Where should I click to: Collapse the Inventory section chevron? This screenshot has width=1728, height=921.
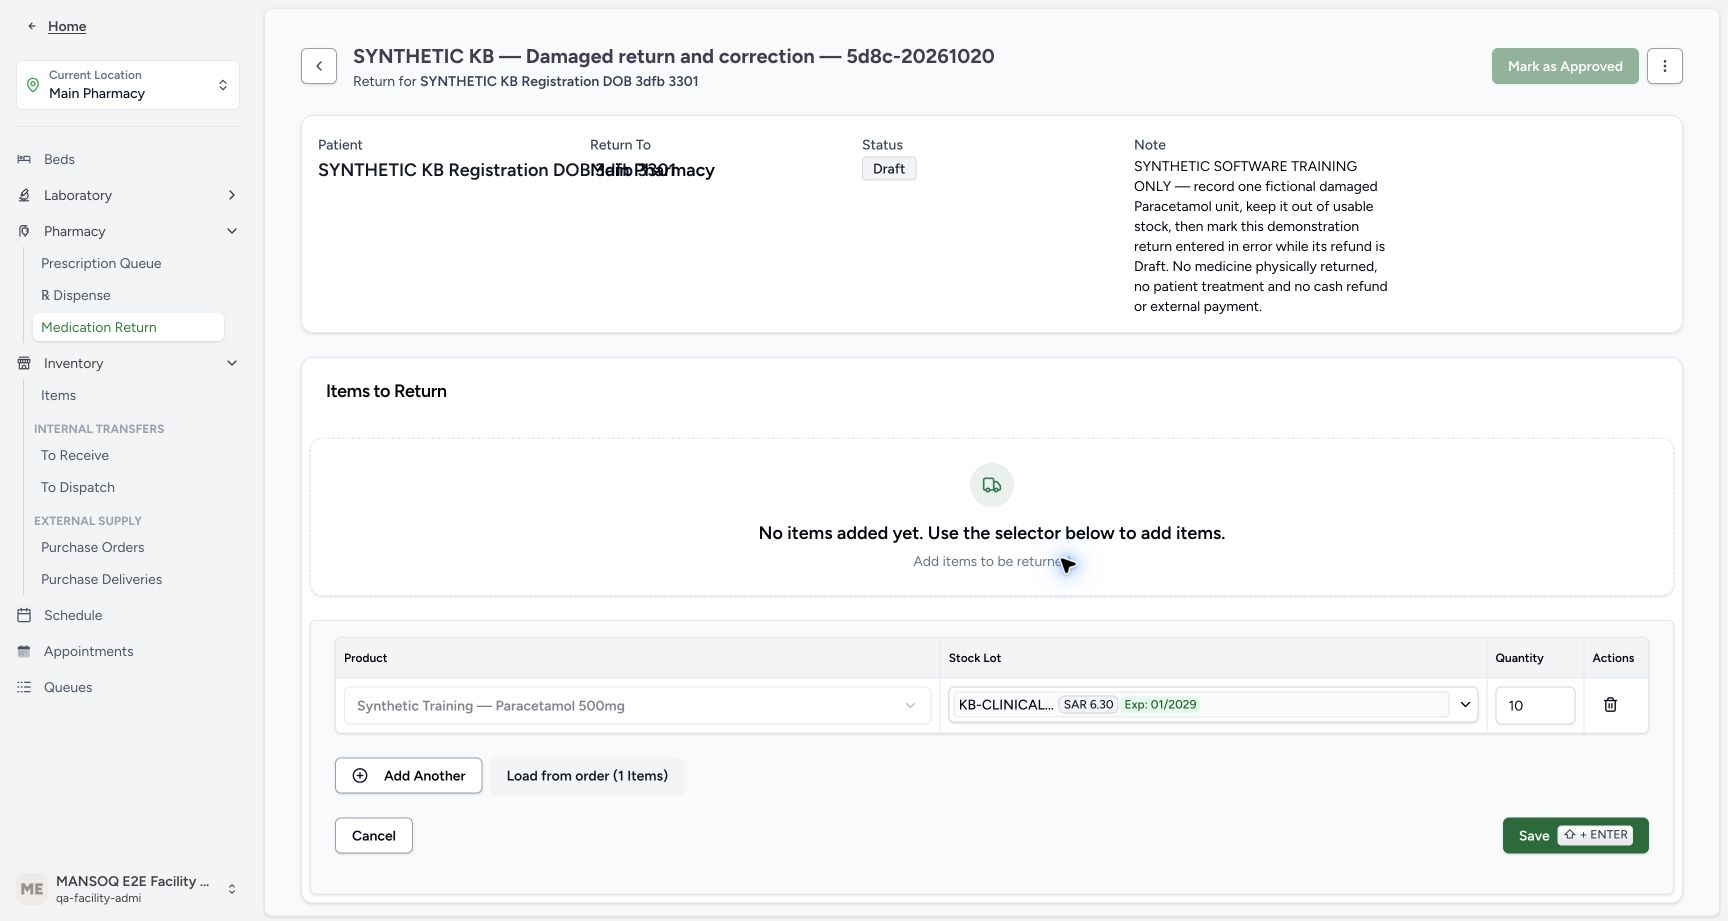(x=231, y=363)
